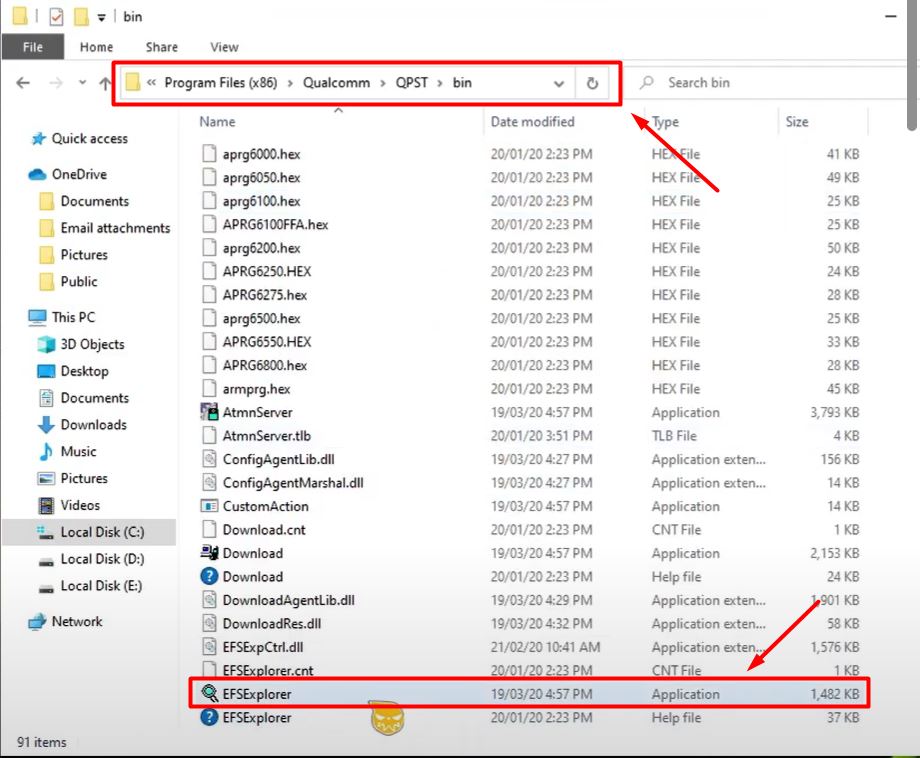
Task: Sort files by Type column header
Action: pyautogui.click(x=665, y=121)
